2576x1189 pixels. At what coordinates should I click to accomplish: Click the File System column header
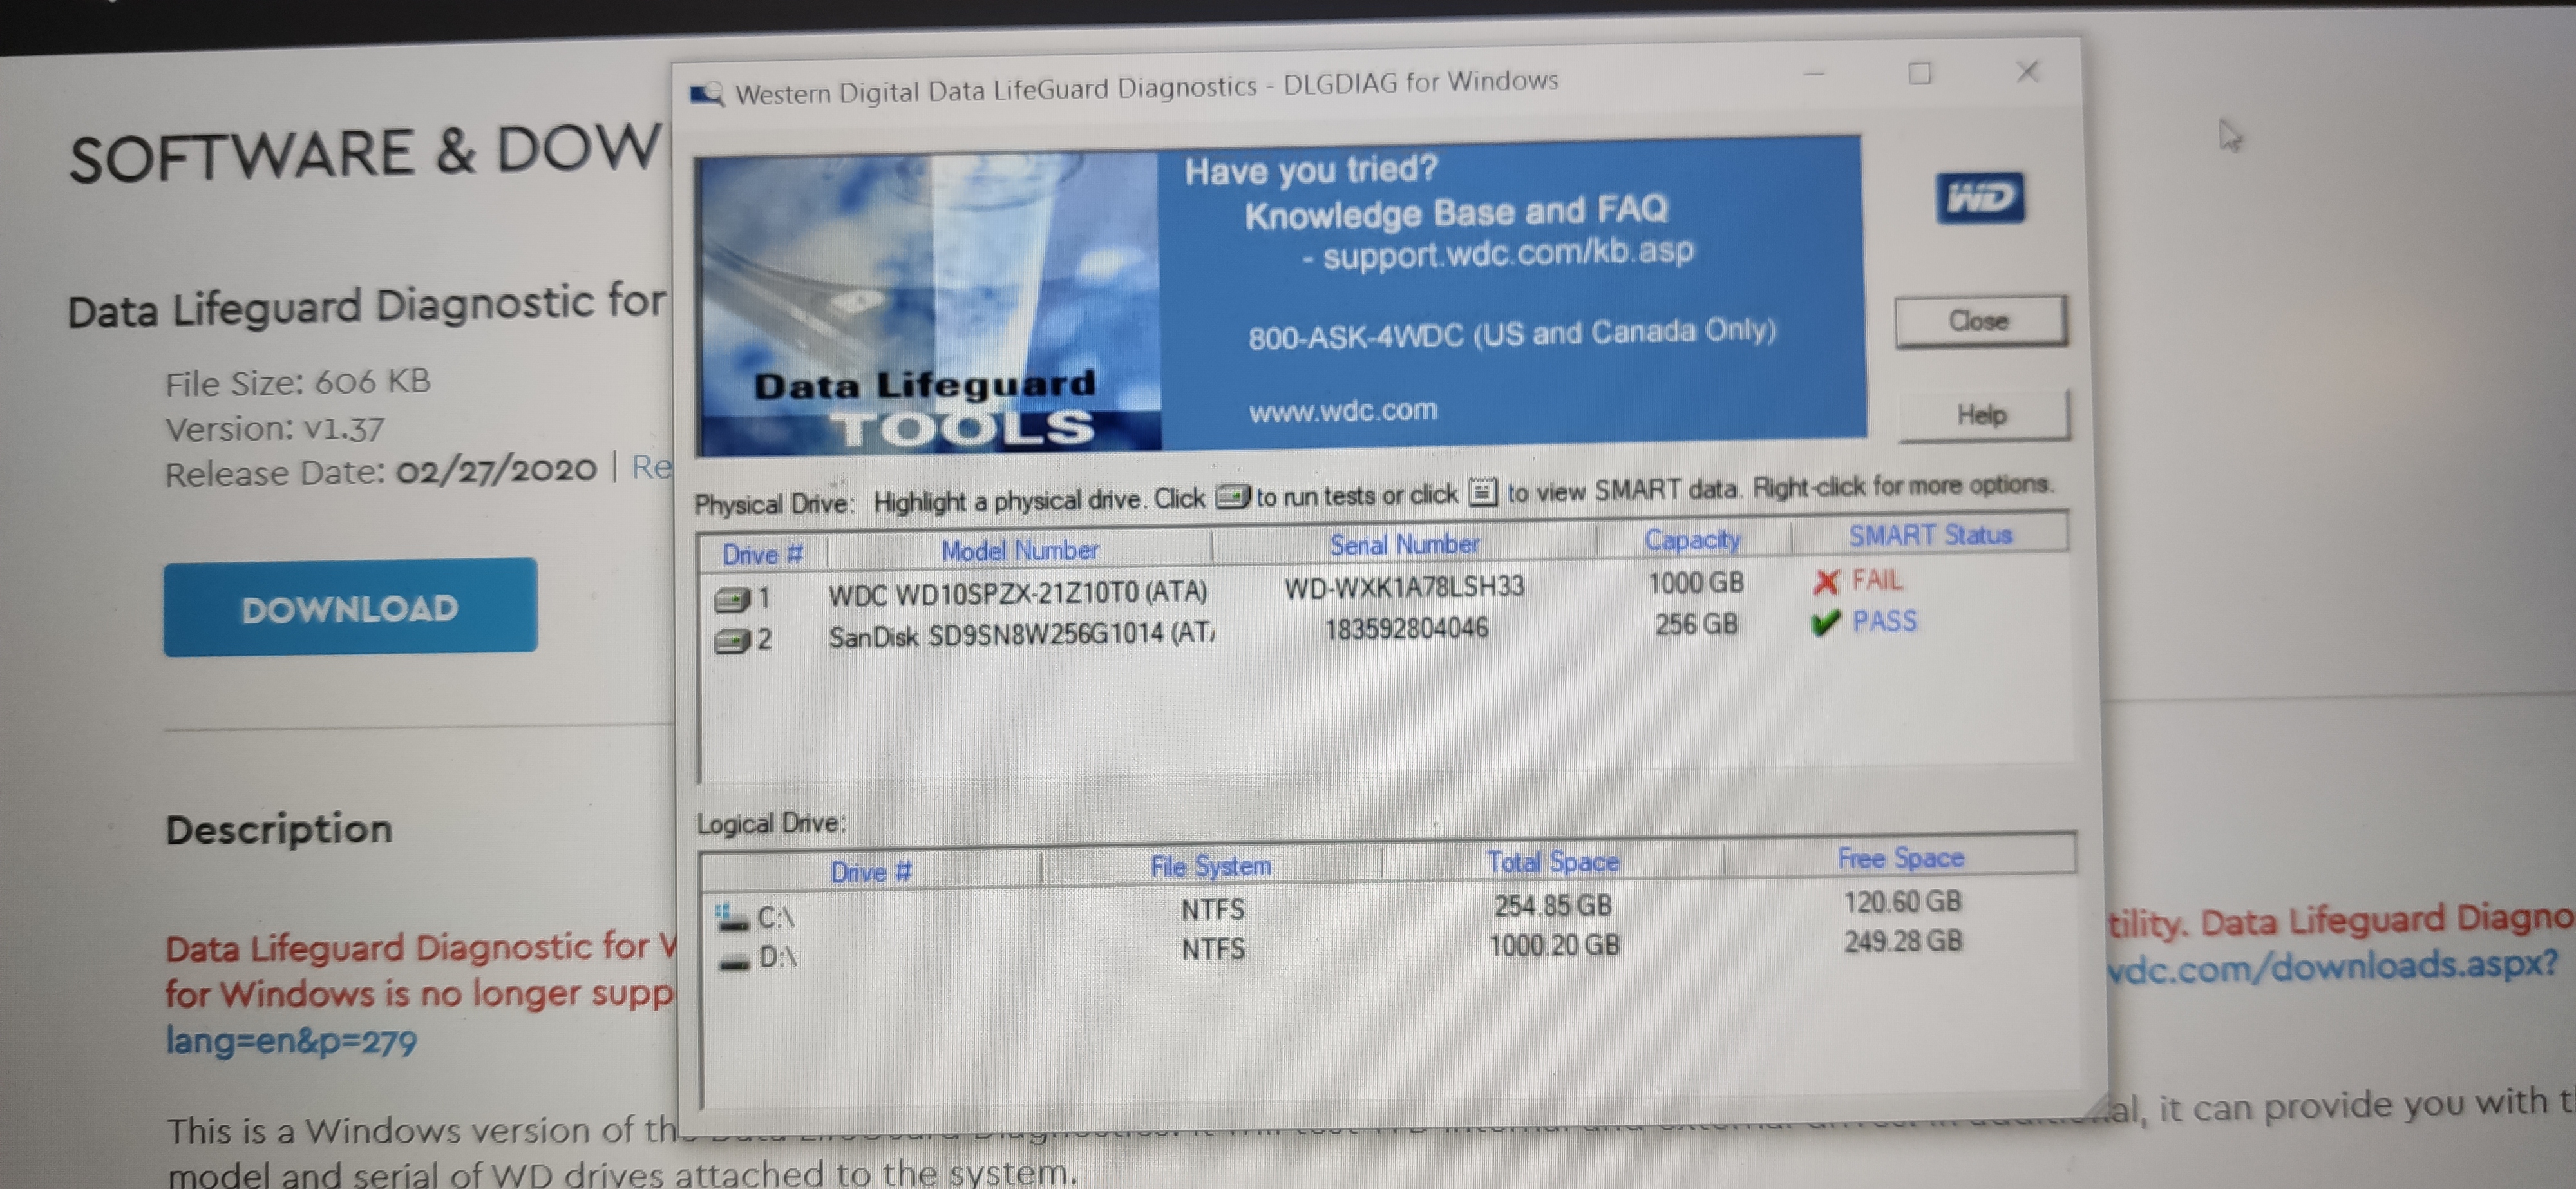coord(1210,866)
